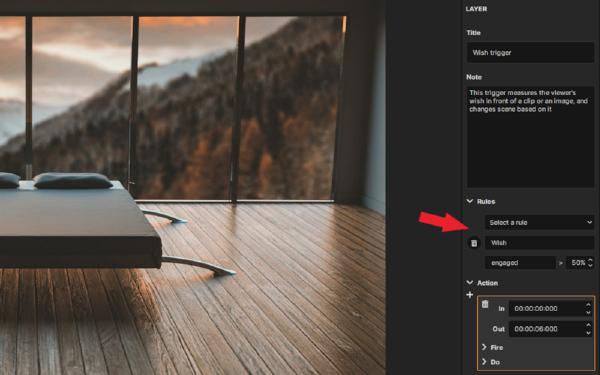The width and height of the screenshot is (600, 375).
Task: Decrease the 50% threshold with down arrow
Action: (590, 266)
